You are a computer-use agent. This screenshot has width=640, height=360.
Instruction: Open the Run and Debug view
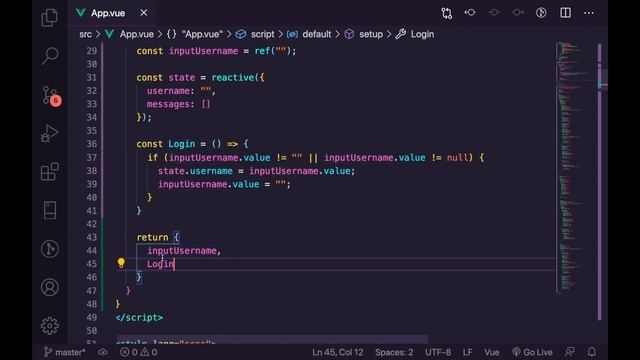point(50,133)
